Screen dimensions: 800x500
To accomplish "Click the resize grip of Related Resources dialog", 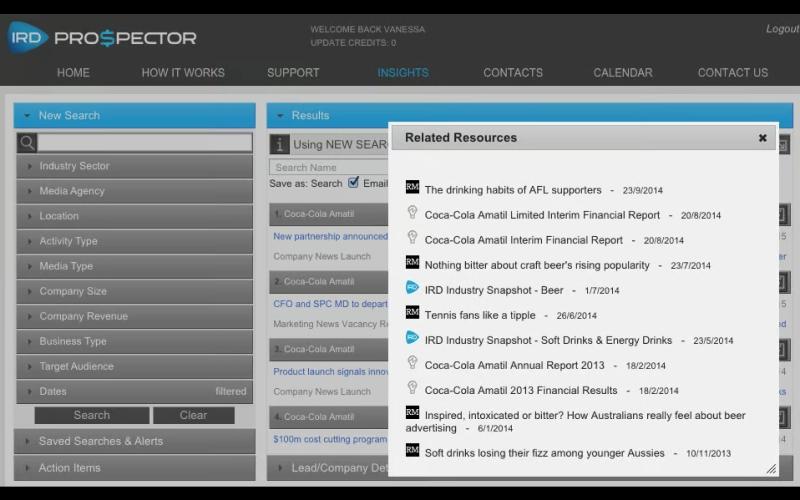I will 771,469.
